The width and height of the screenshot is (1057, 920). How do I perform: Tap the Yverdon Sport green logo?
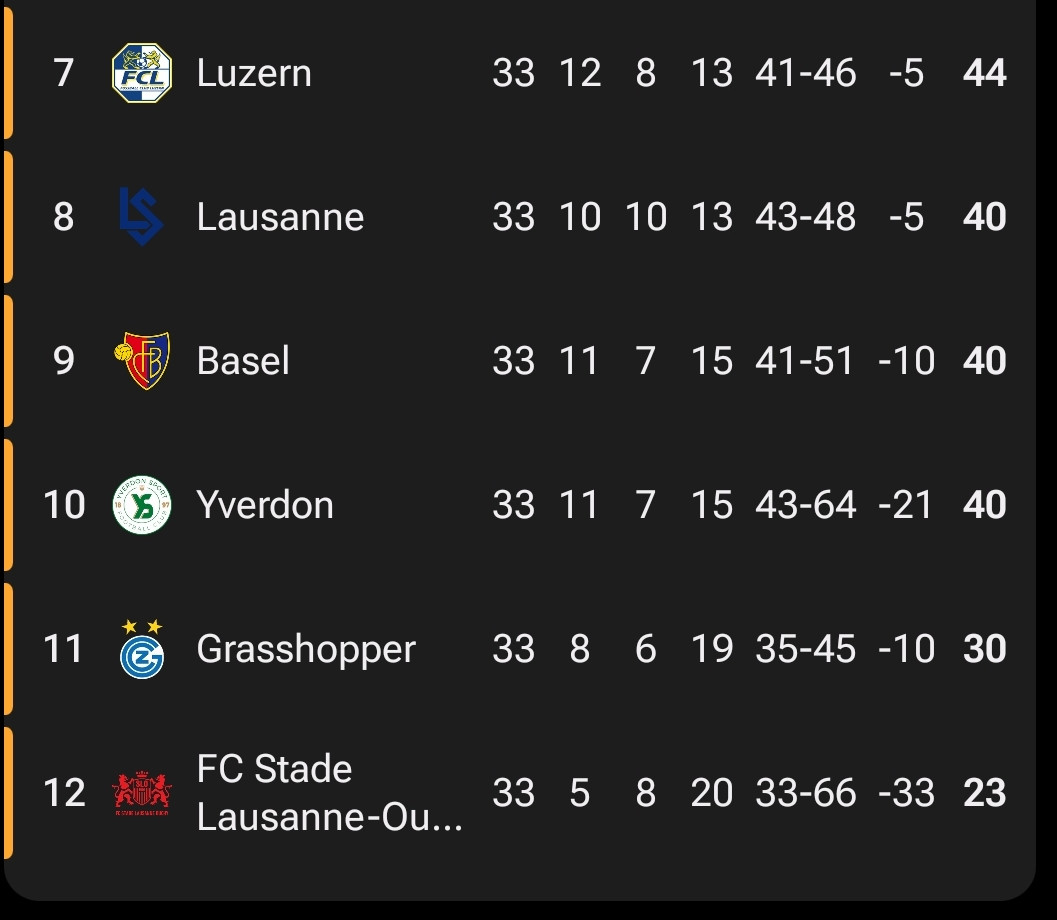(x=141, y=505)
